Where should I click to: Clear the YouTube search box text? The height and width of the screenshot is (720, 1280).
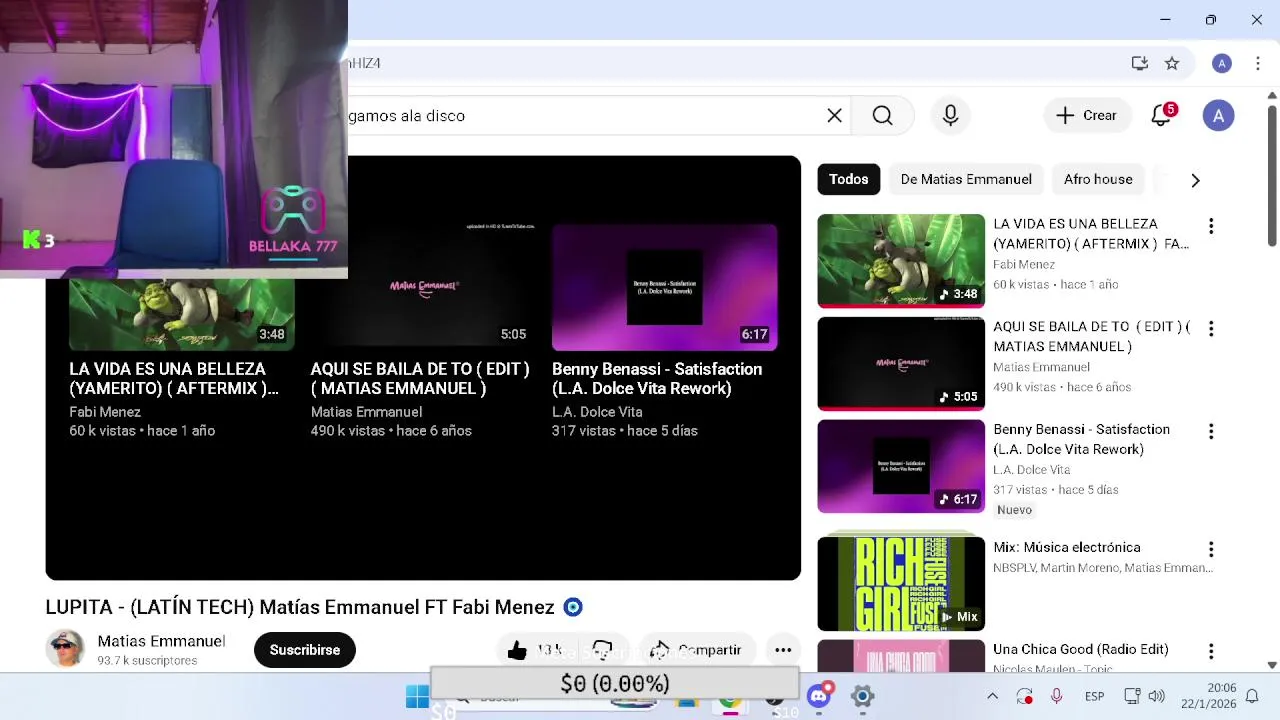pos(834,116)
